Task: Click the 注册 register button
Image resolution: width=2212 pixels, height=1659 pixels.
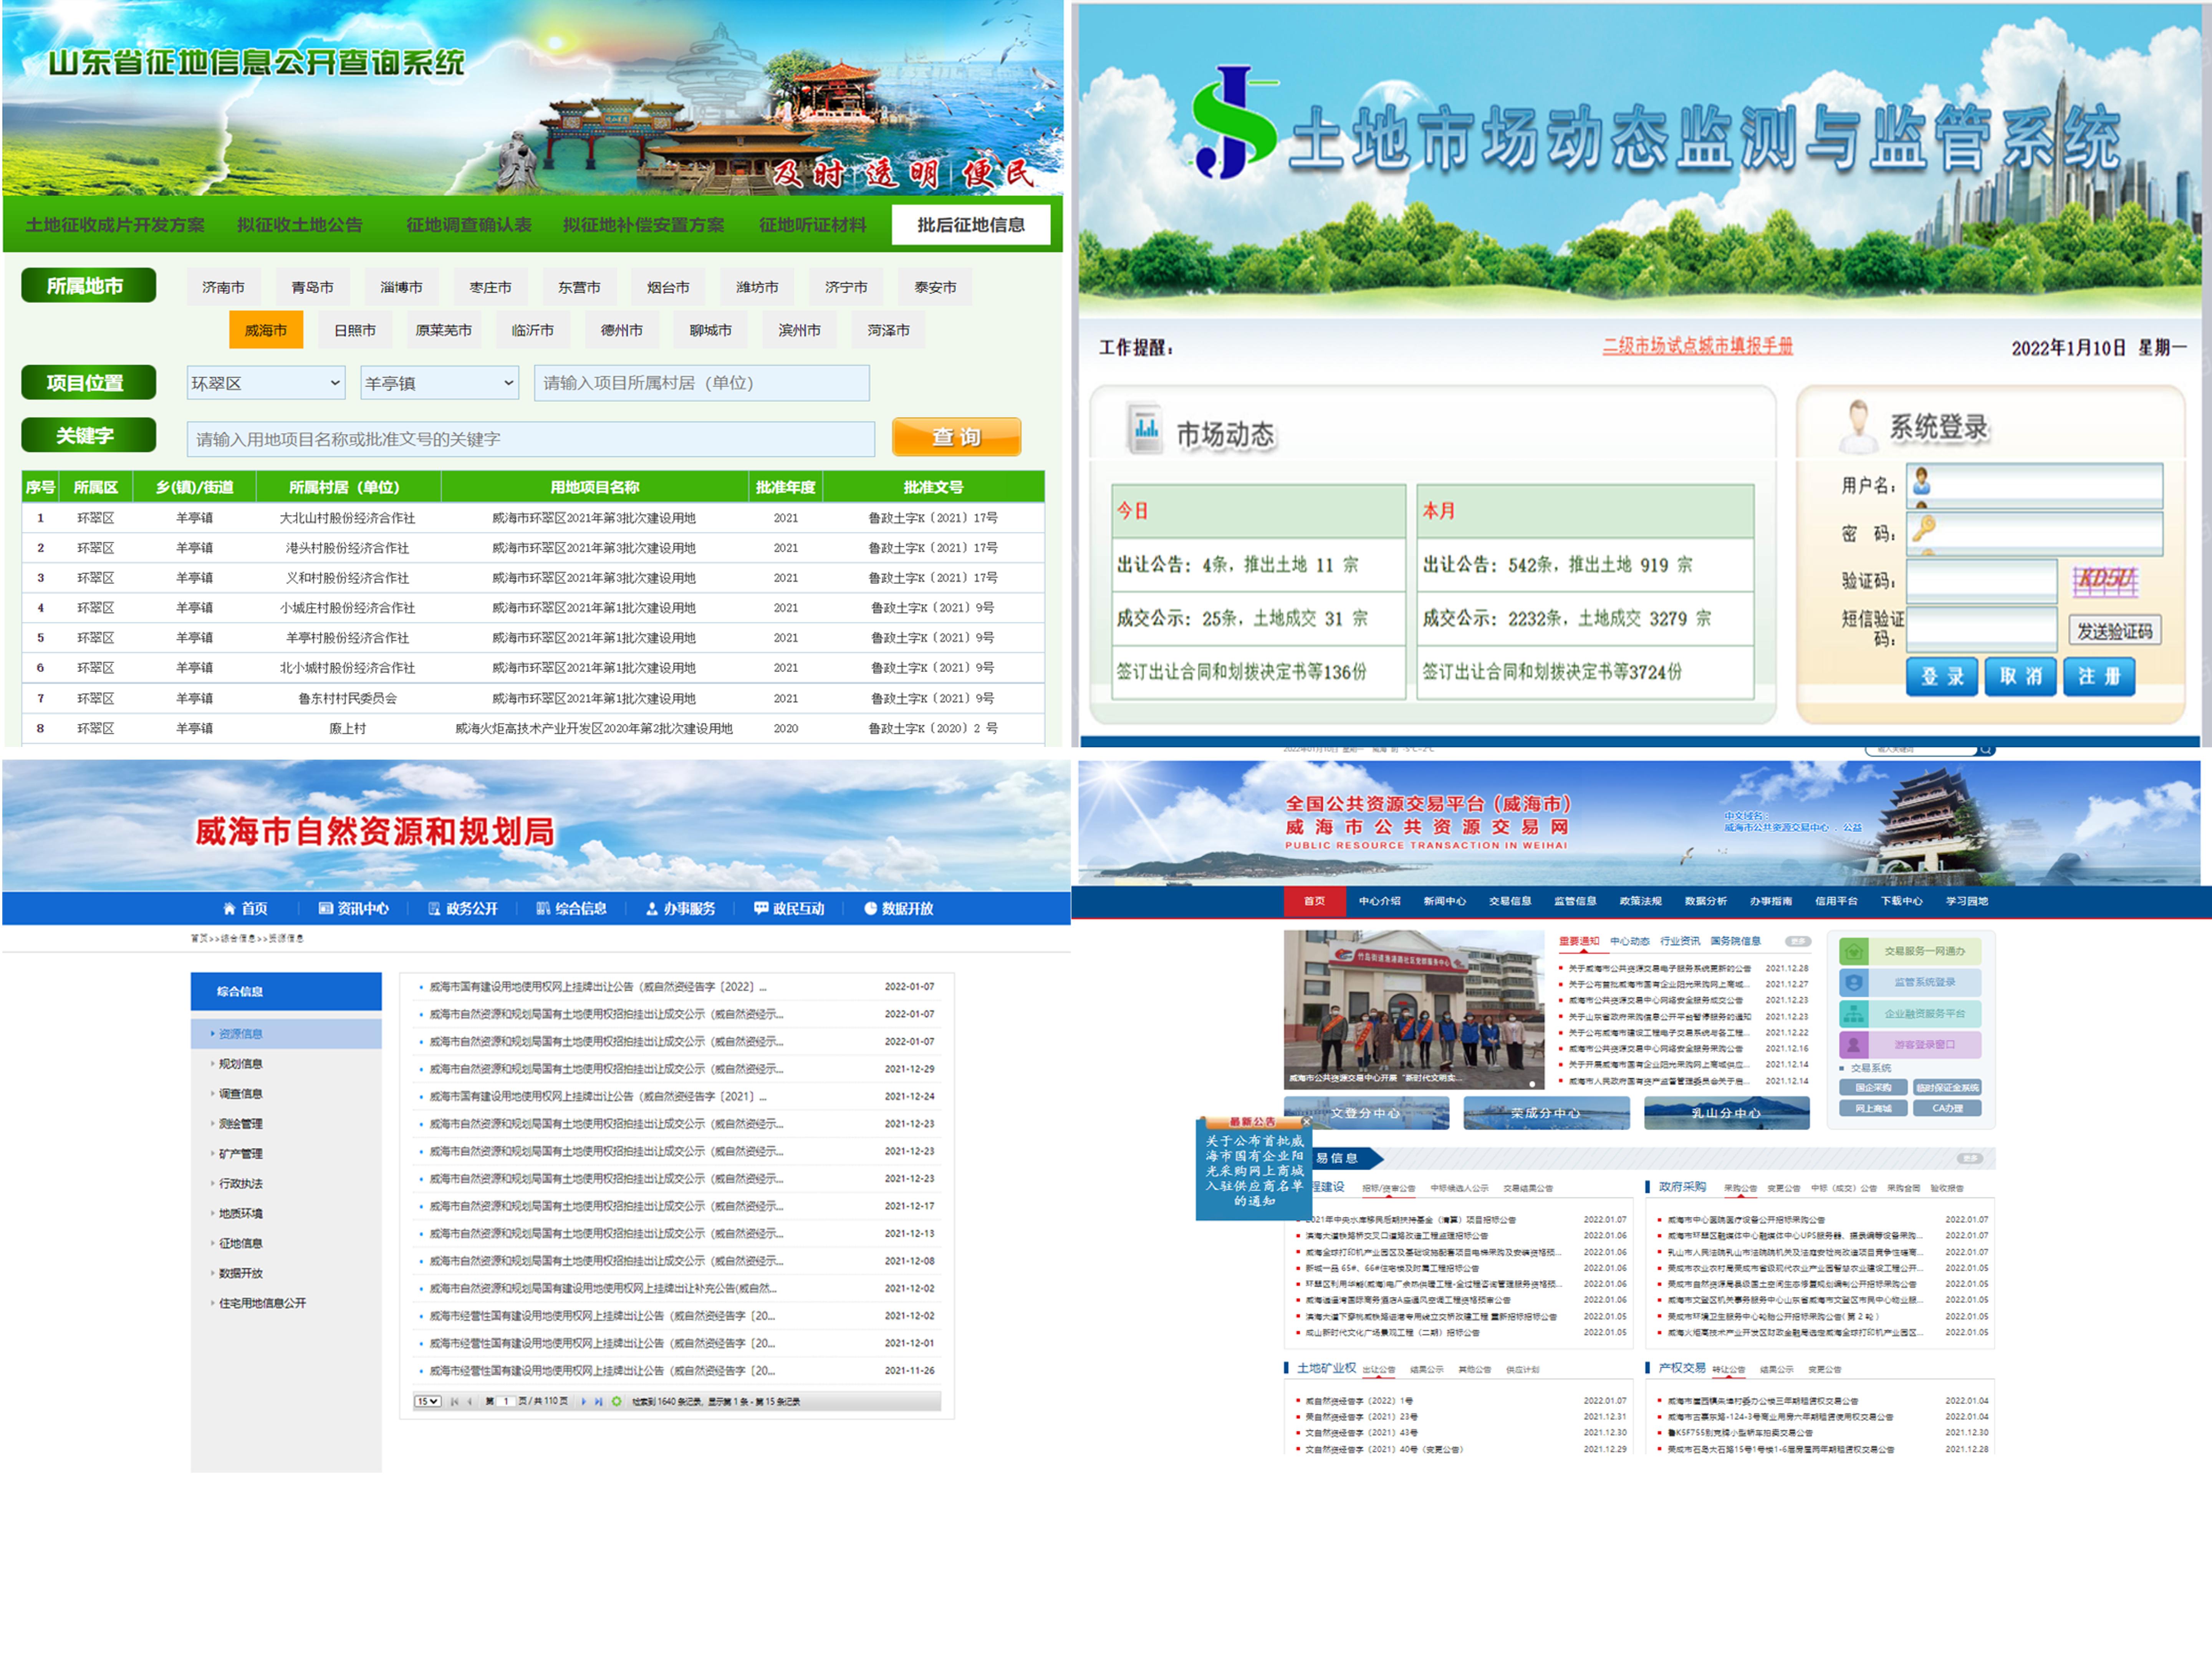Action: [x=2099, y=677]
